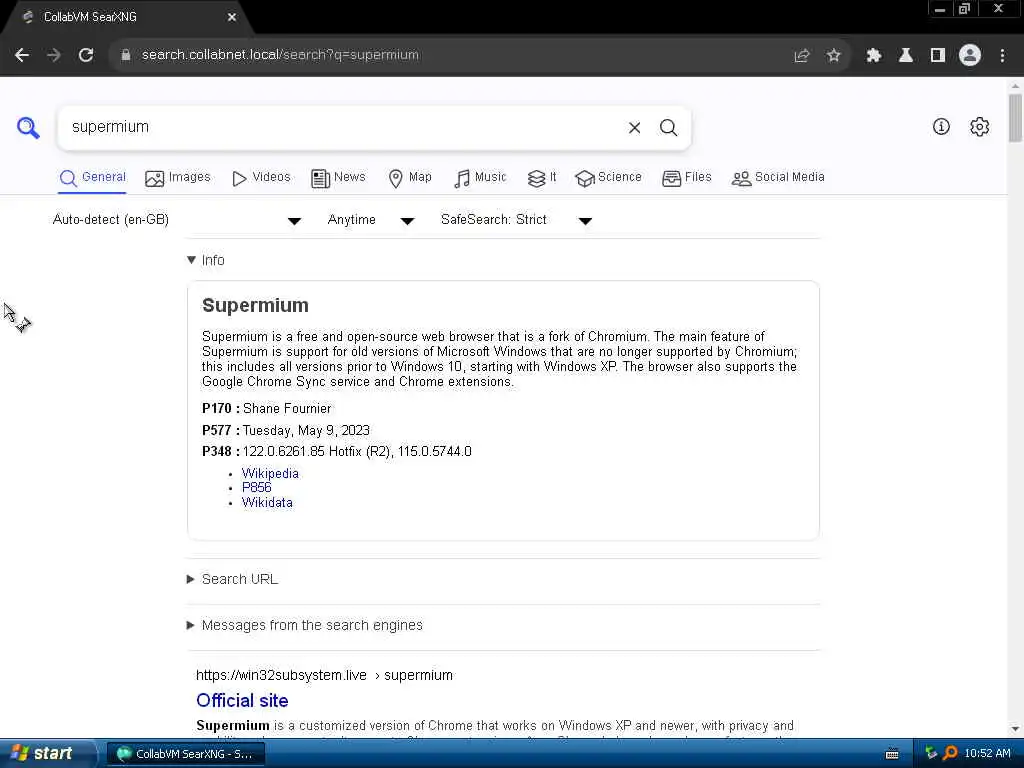This screenshot has height=768, width=1024.
Task: Open the Extensions puzzle icon
Action: (873, 56)
